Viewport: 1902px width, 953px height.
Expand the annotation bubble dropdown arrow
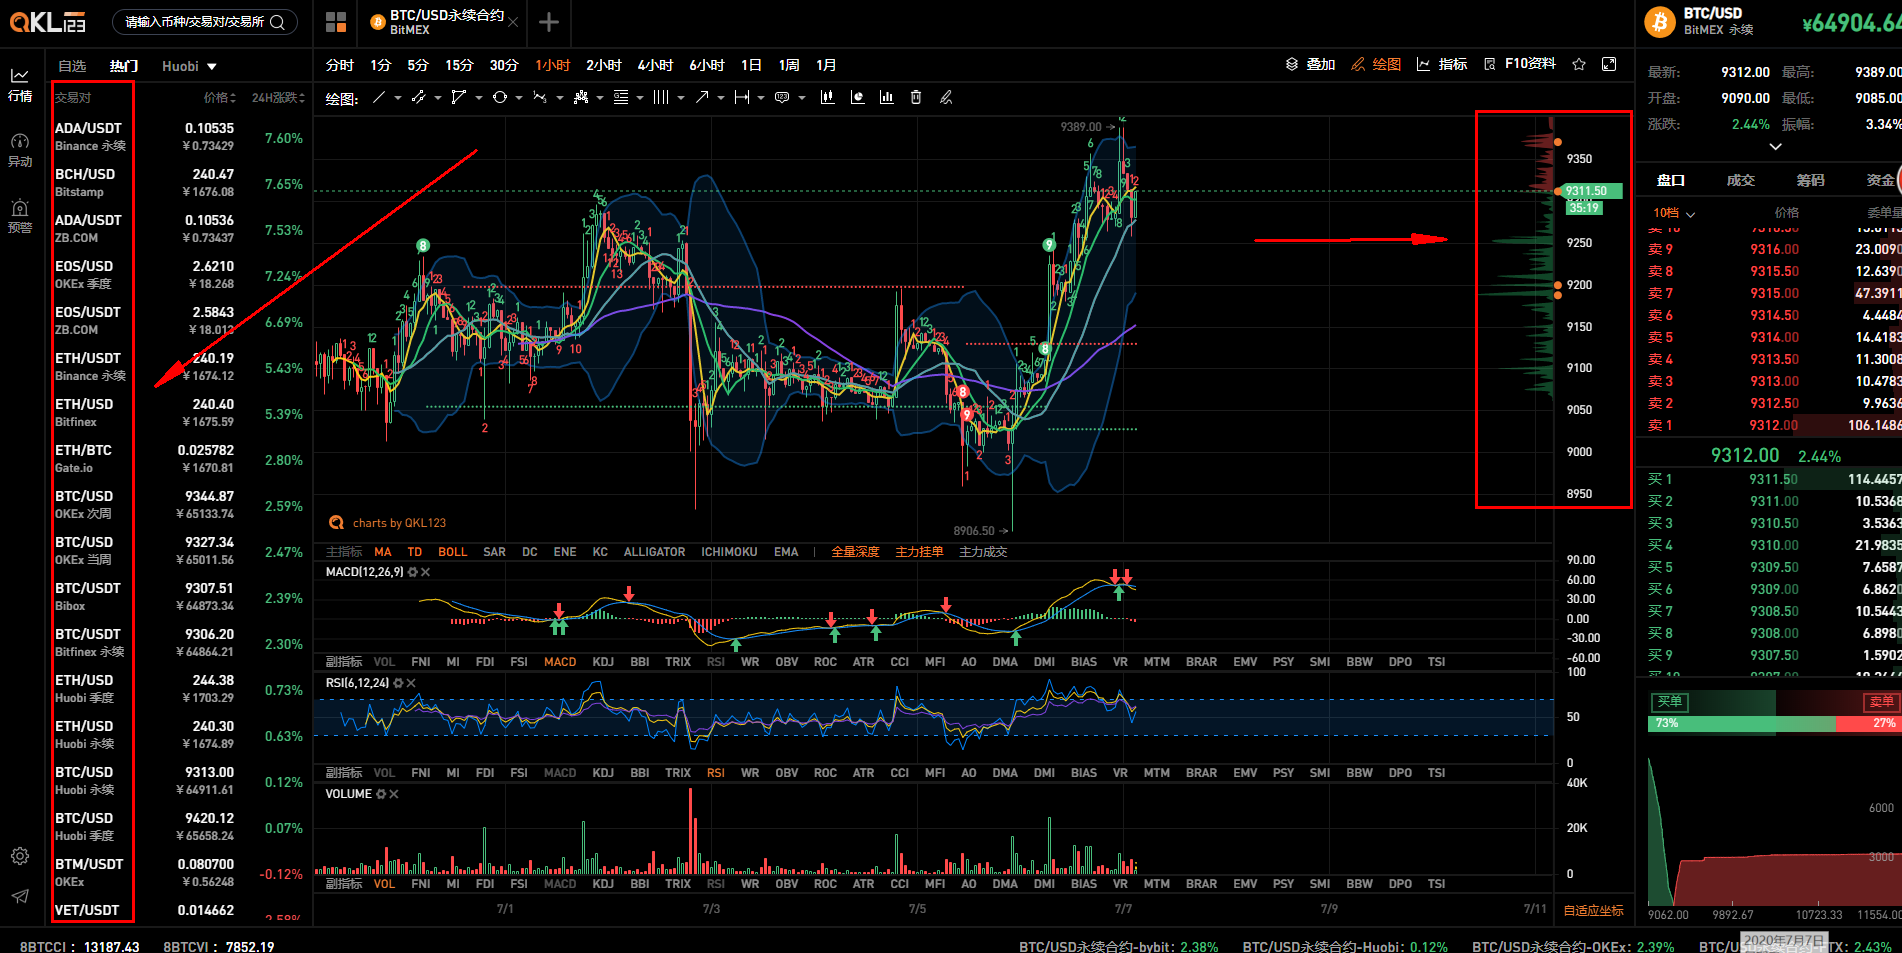point(802,98)
